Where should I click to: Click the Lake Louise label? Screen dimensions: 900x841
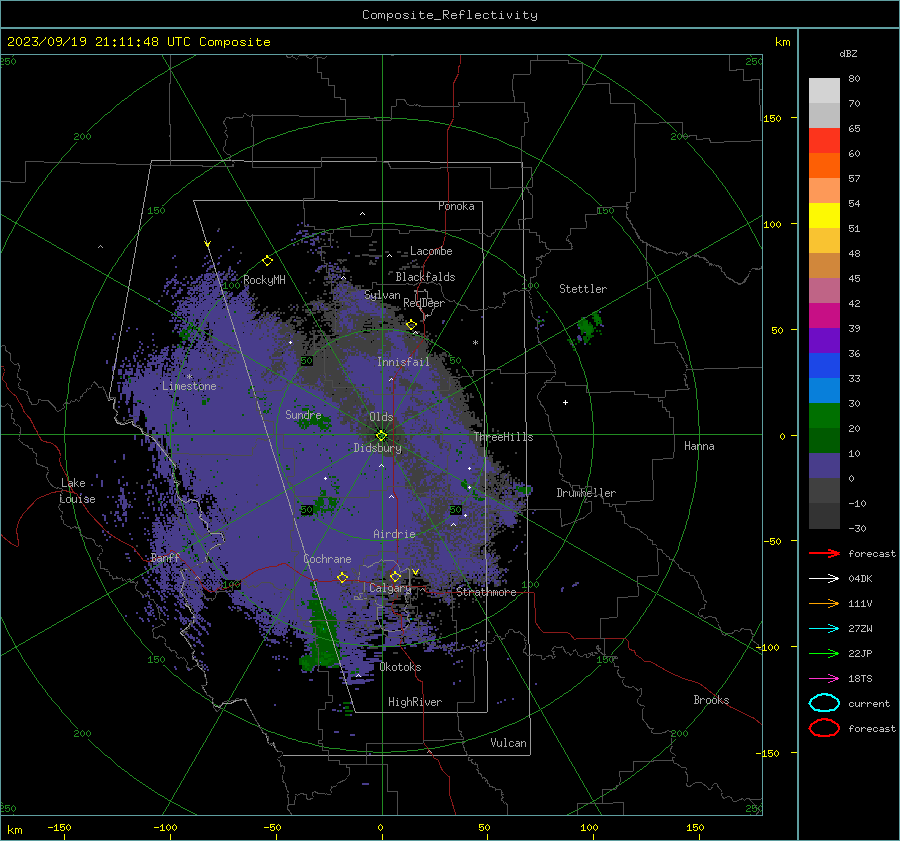[77, 491]
